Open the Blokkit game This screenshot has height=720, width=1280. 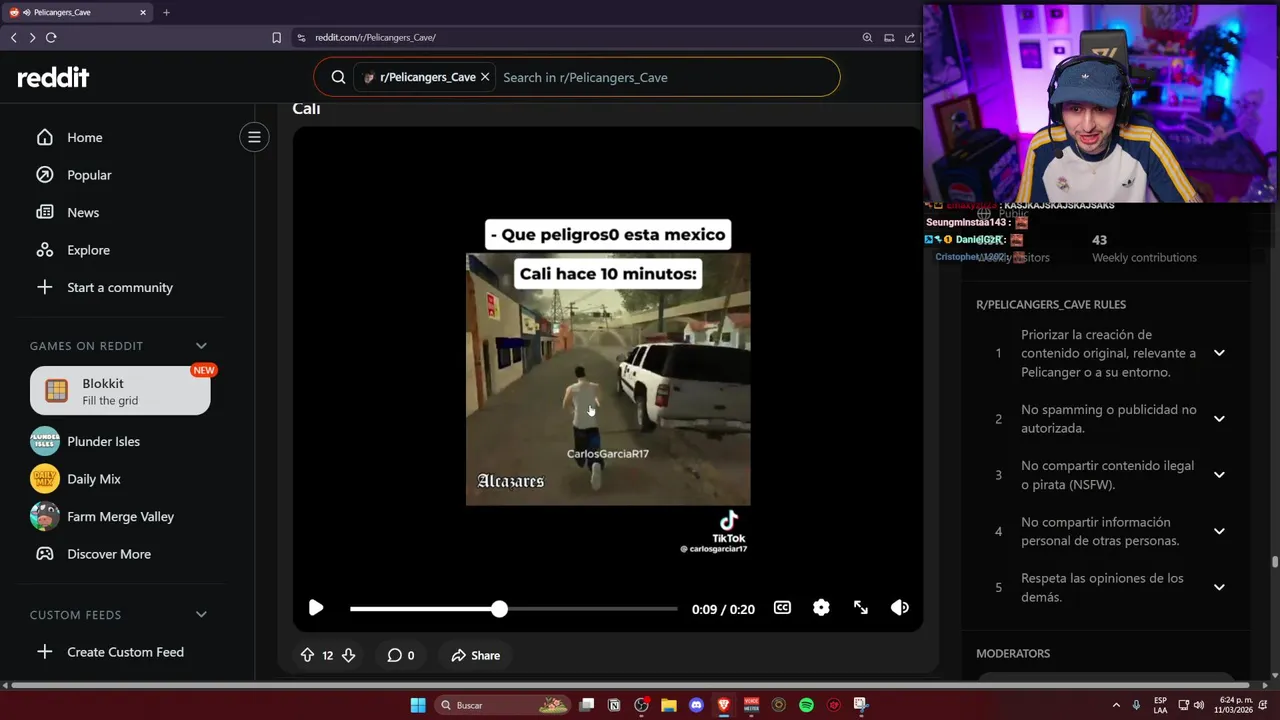tap(120, 391)
